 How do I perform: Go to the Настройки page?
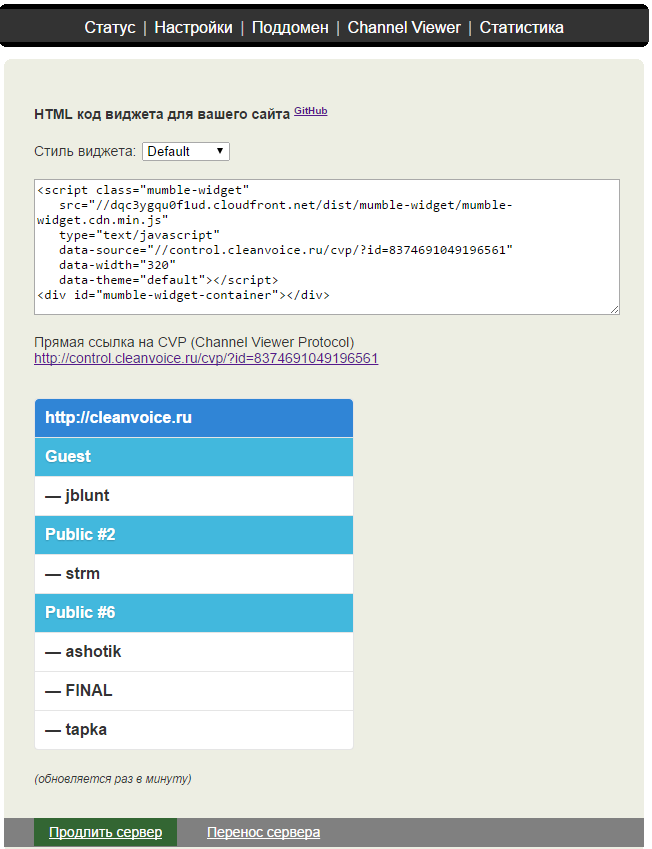193,27
